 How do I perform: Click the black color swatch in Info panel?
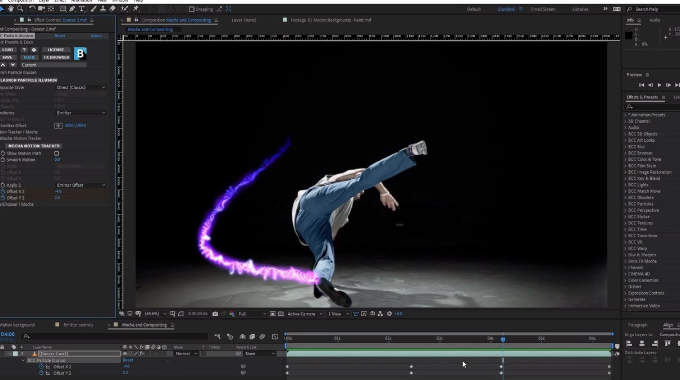628,36
